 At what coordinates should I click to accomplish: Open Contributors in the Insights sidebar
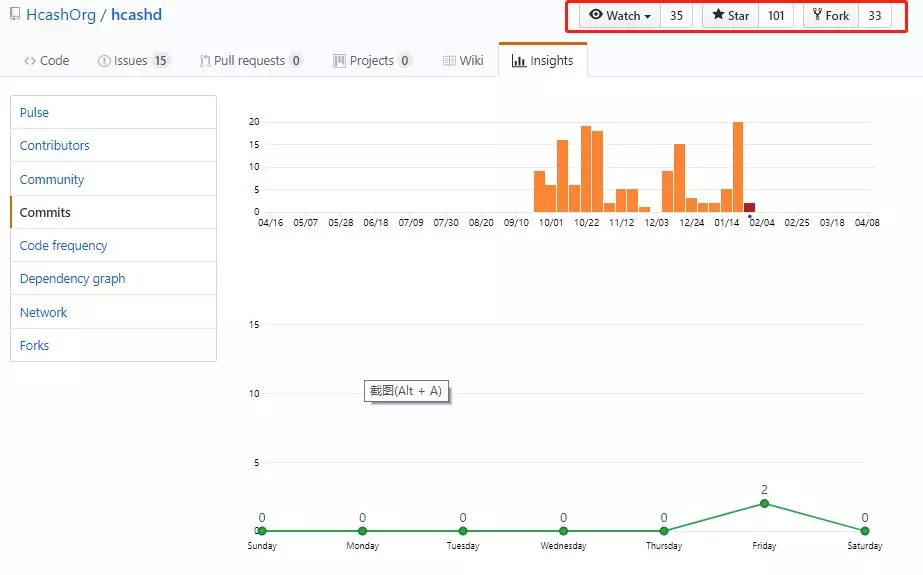click(x=113, y=145)
